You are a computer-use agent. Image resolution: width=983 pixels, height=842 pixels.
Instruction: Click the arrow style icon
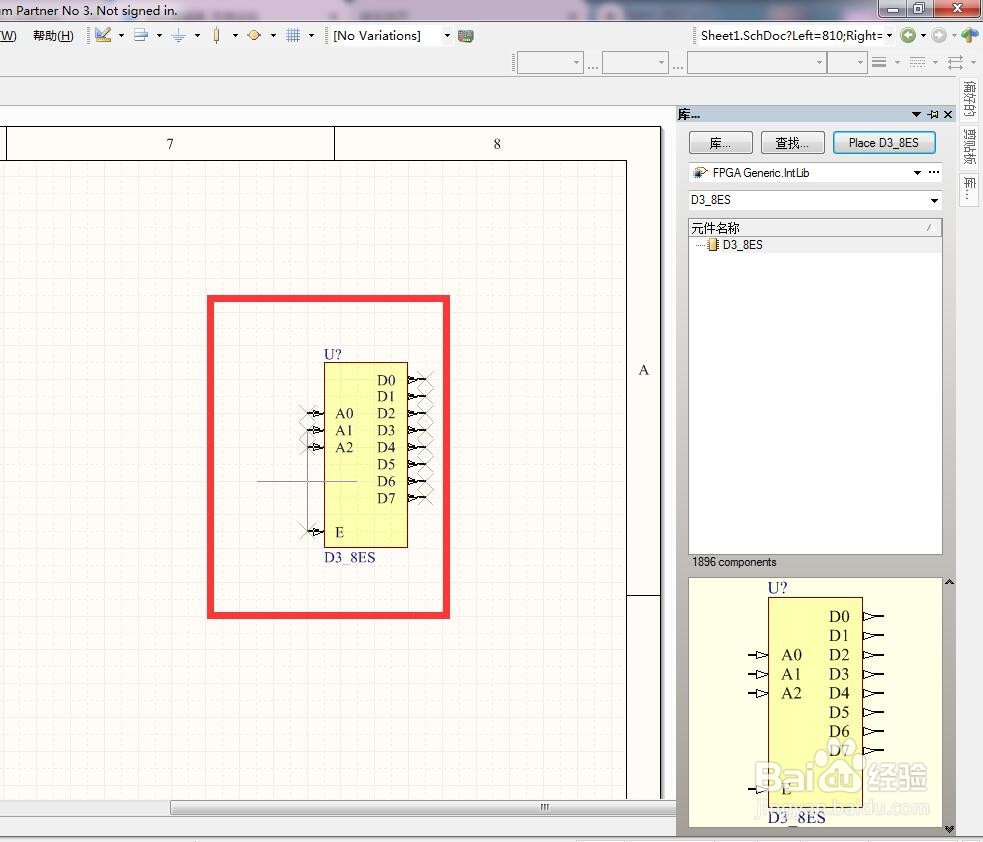point(955,62)
